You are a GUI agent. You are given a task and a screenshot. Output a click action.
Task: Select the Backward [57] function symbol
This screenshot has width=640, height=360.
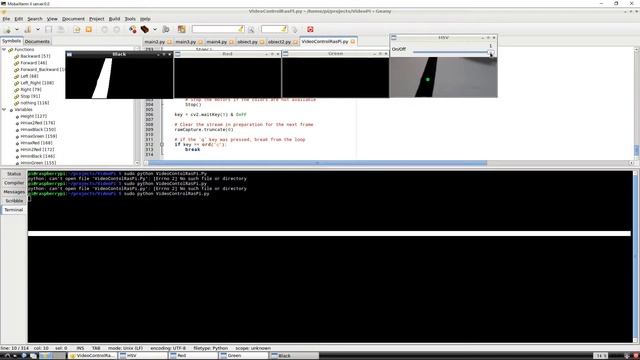pos(35,56)
